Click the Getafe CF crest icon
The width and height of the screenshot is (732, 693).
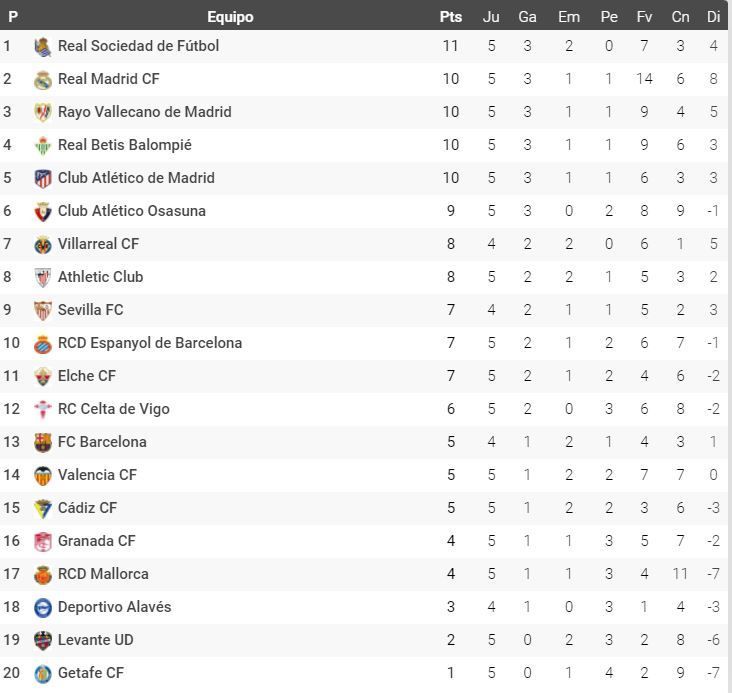pos(43,673)
